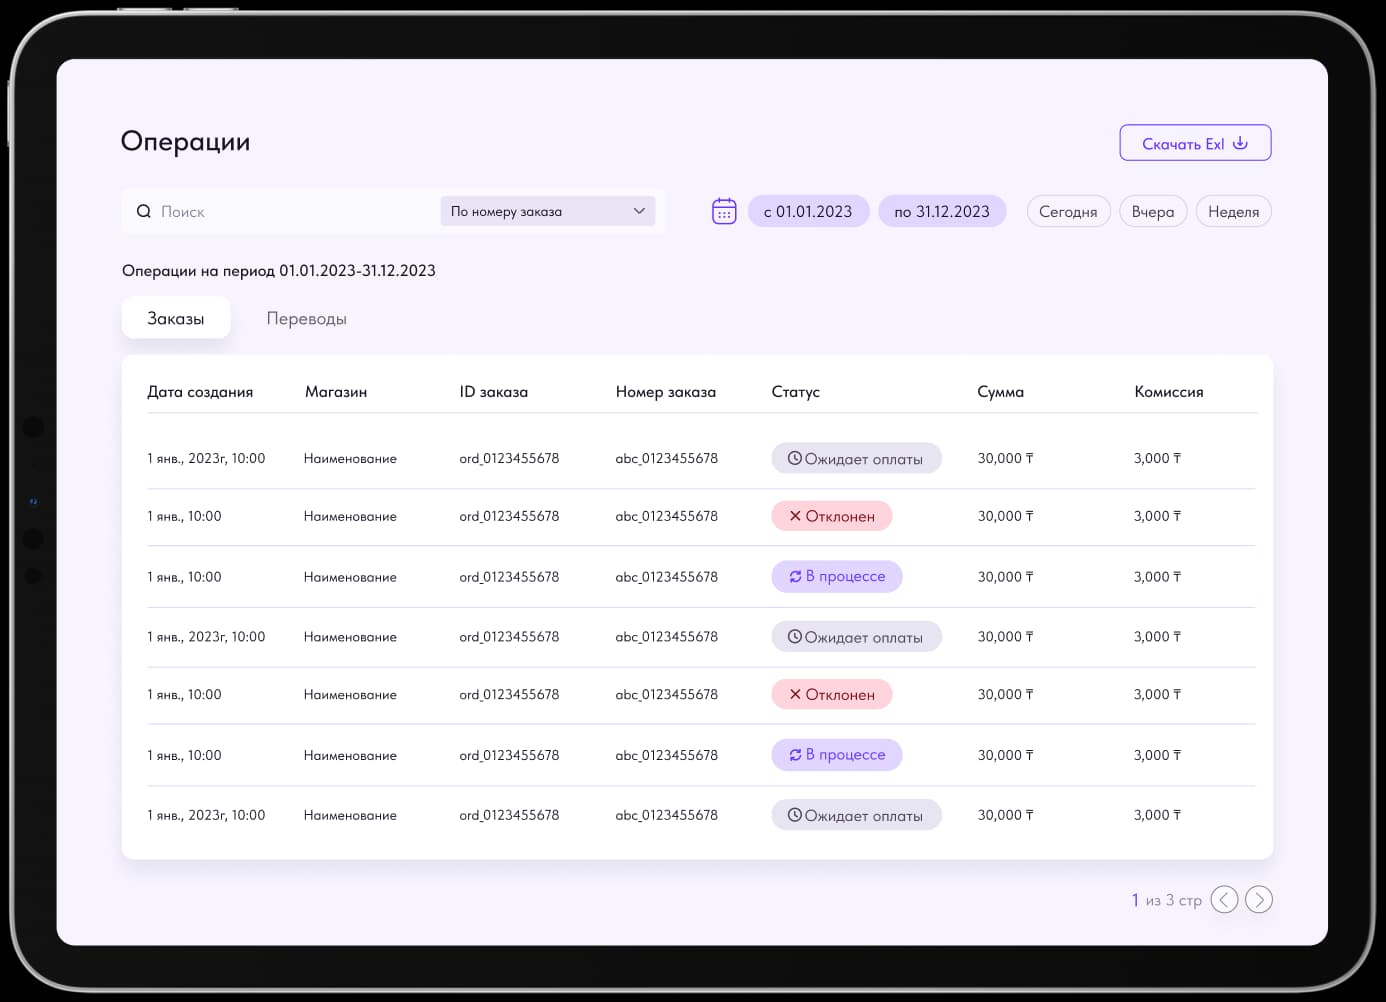This screenshot has height=1002, width=1386.
Task: Click the Магазин column header
Action: (336, 392)
